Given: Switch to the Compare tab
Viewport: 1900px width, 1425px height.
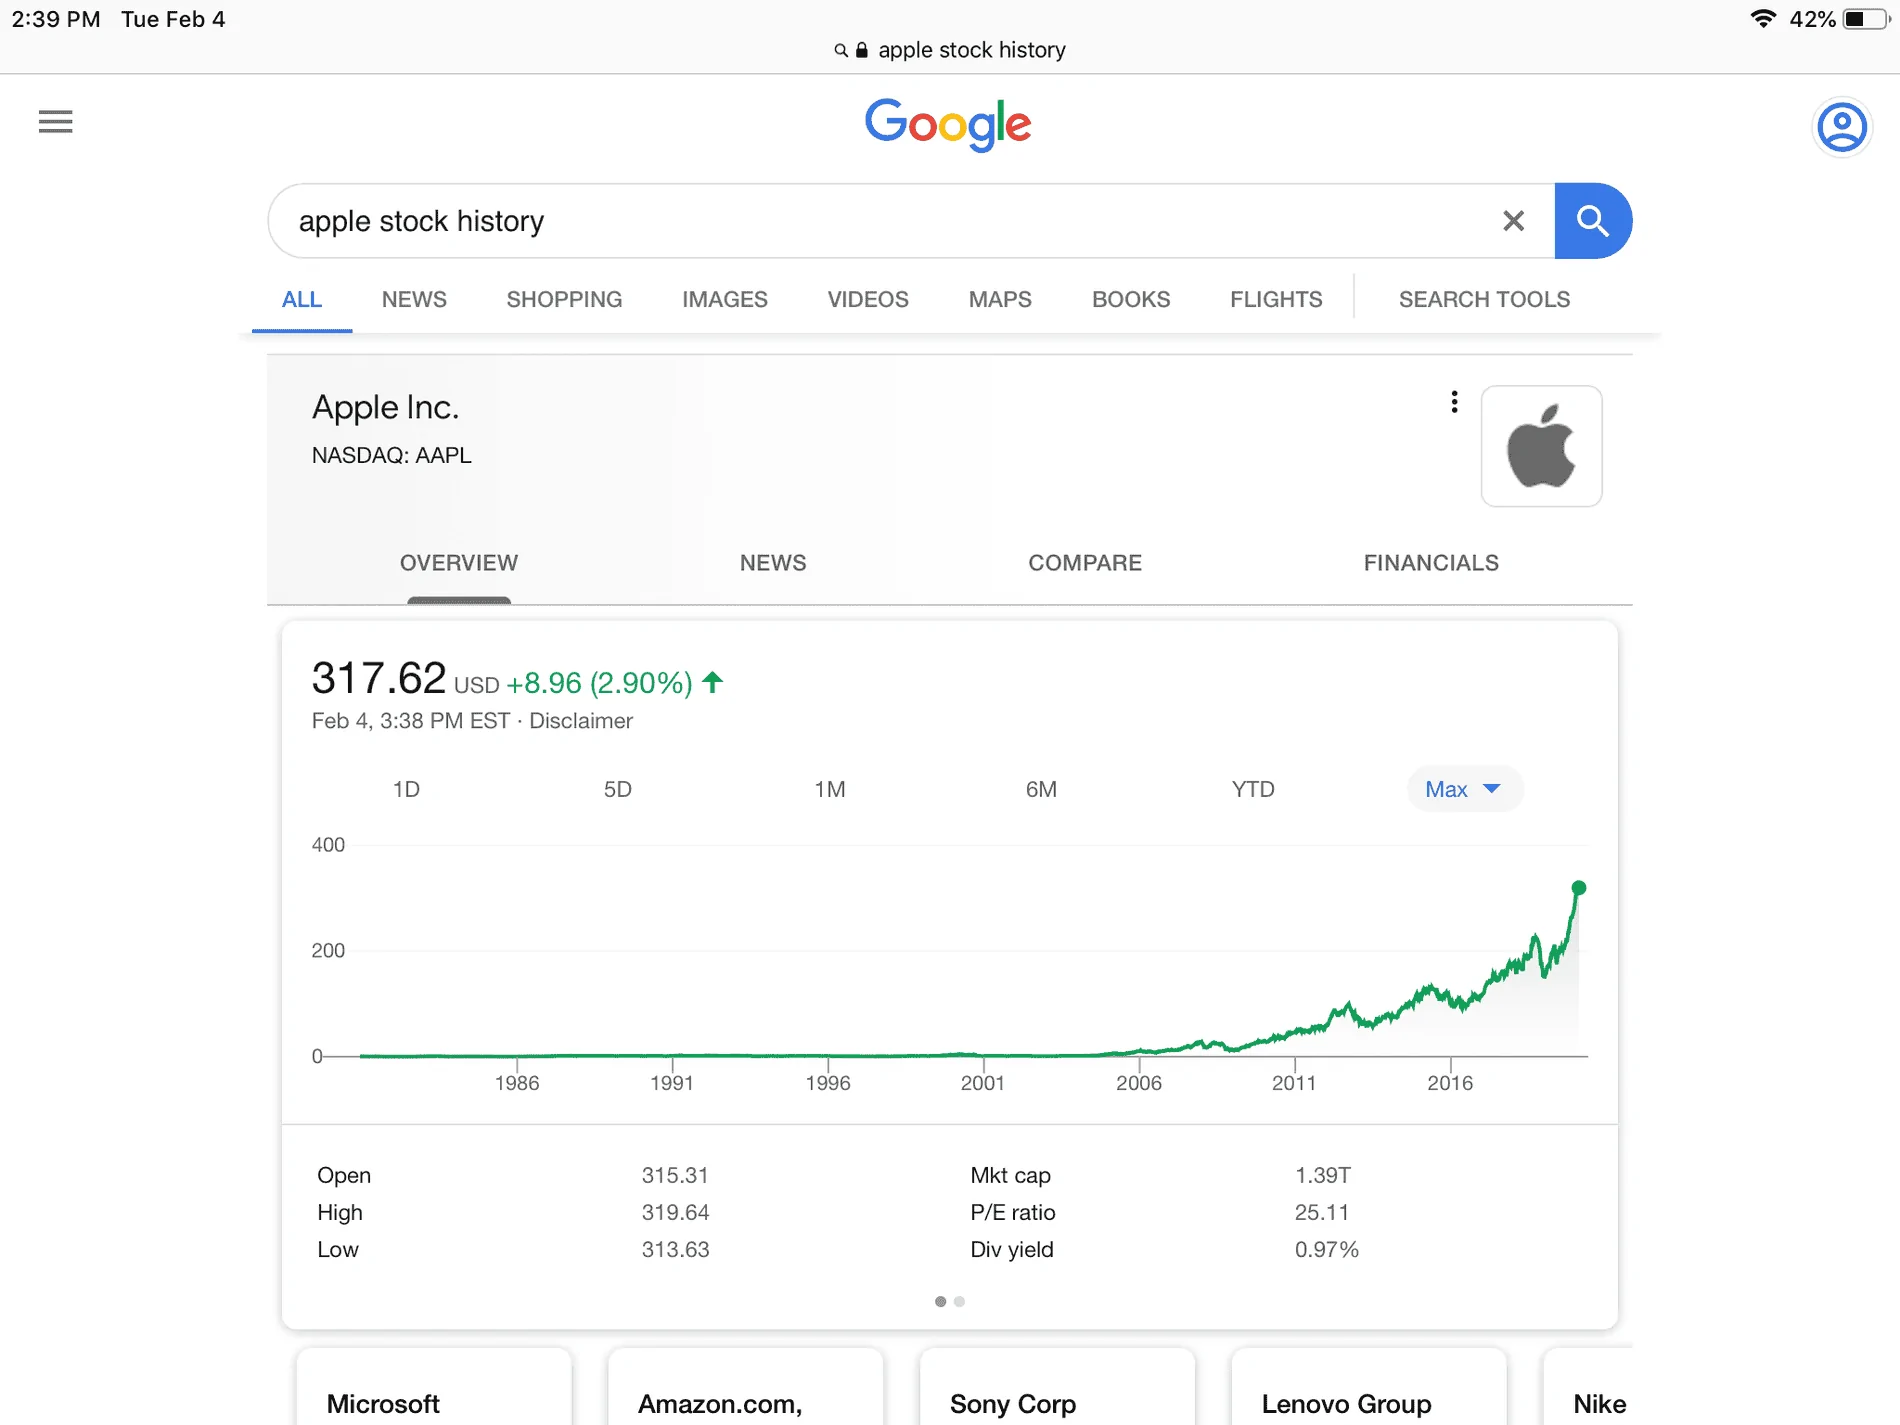Looking at the screenshot, I should (1085, 563).
